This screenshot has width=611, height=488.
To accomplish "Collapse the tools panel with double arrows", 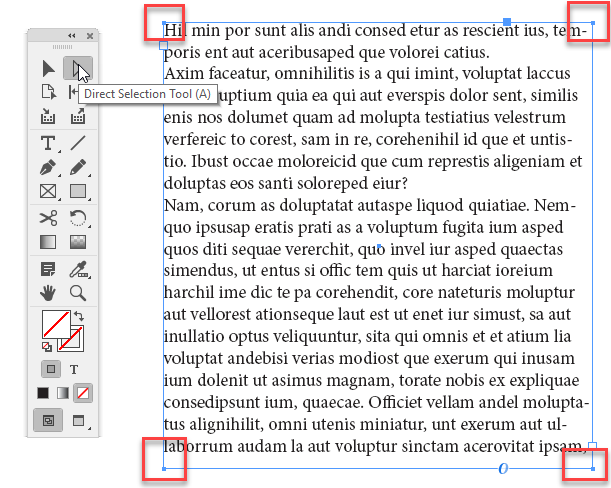I will click(x=71, y=36).
